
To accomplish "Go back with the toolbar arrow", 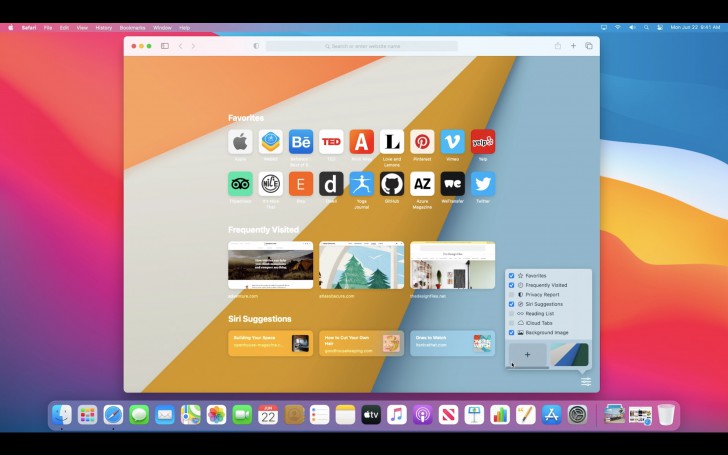I will [181, 46].
